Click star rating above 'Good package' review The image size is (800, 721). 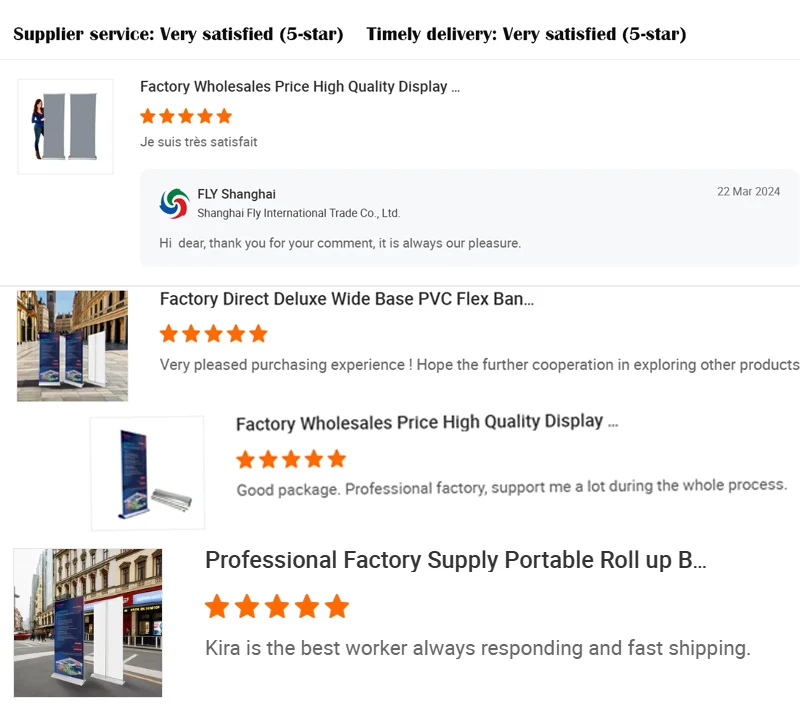point(291,459)
